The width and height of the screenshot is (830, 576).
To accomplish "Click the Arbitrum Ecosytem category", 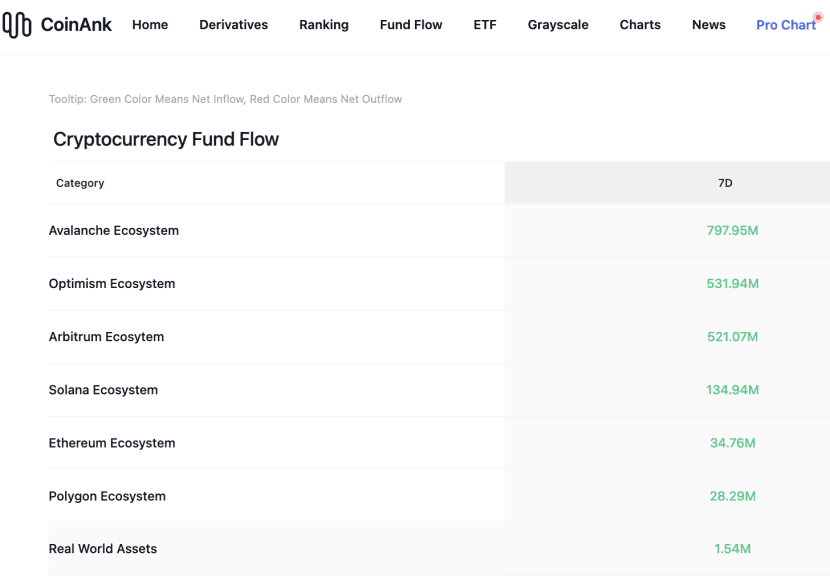I will 106,337.
